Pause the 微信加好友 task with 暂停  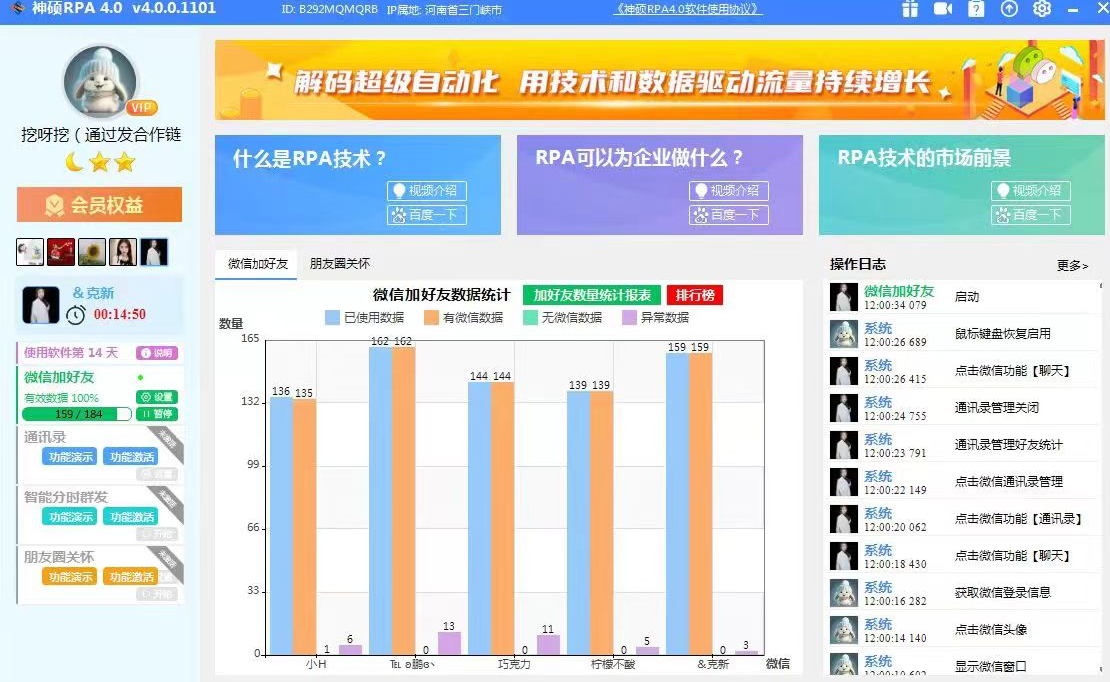point(156,414)
